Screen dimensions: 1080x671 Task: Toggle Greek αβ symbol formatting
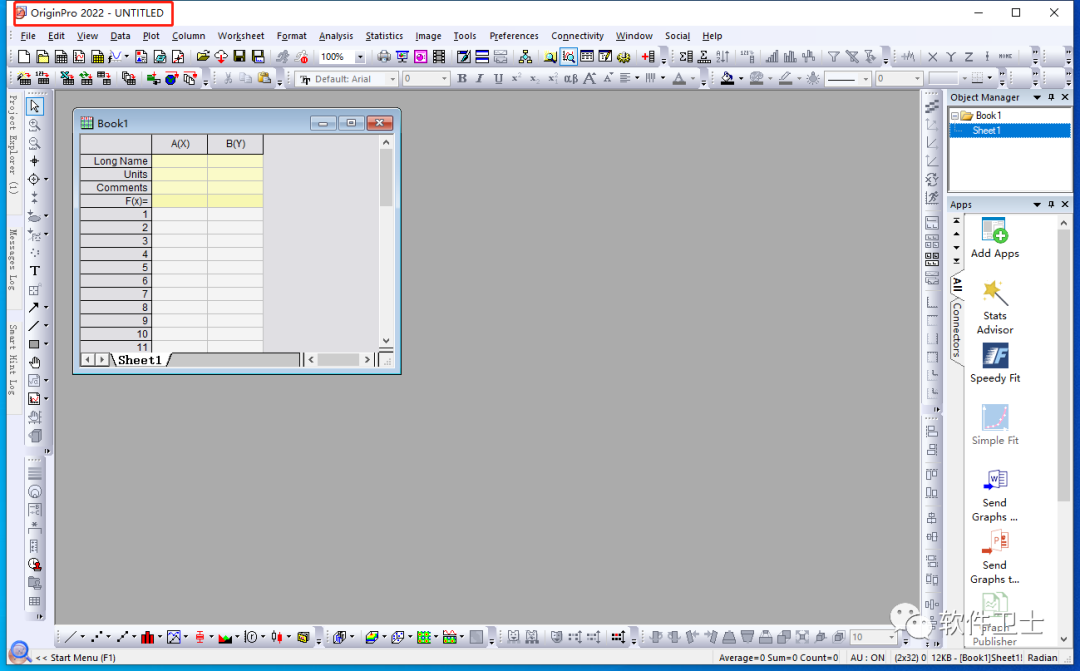click(571, 79)
